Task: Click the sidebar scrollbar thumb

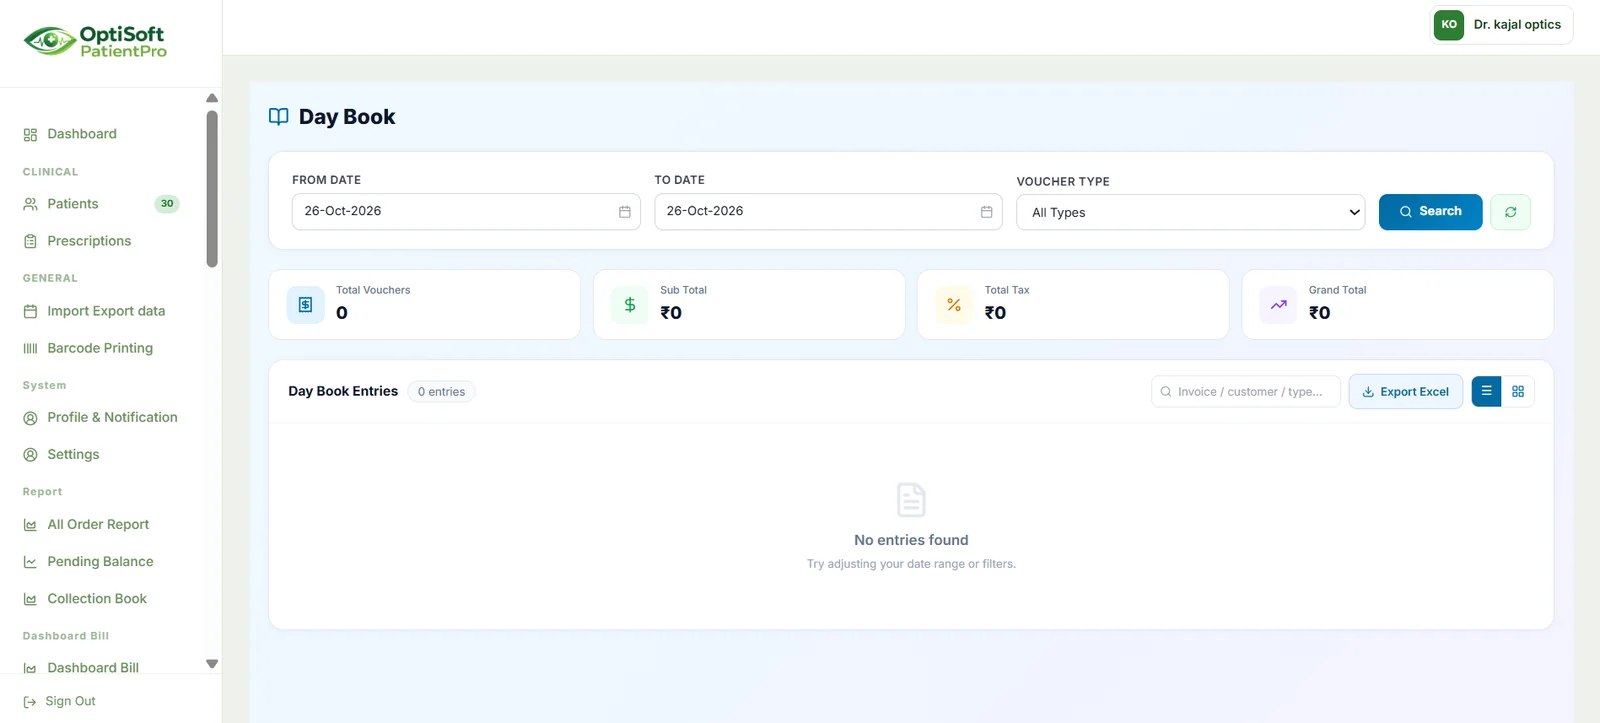Action: 212,189
